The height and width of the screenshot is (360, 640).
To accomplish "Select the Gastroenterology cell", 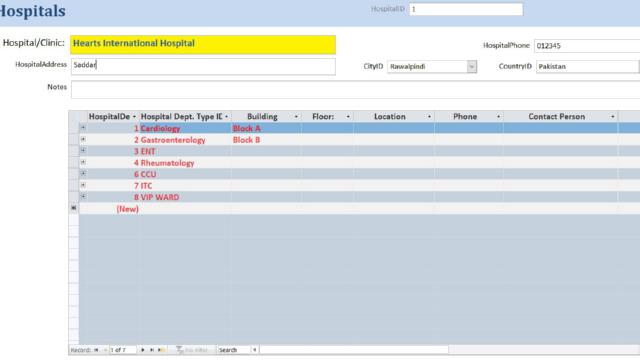I will coord(185,140).
